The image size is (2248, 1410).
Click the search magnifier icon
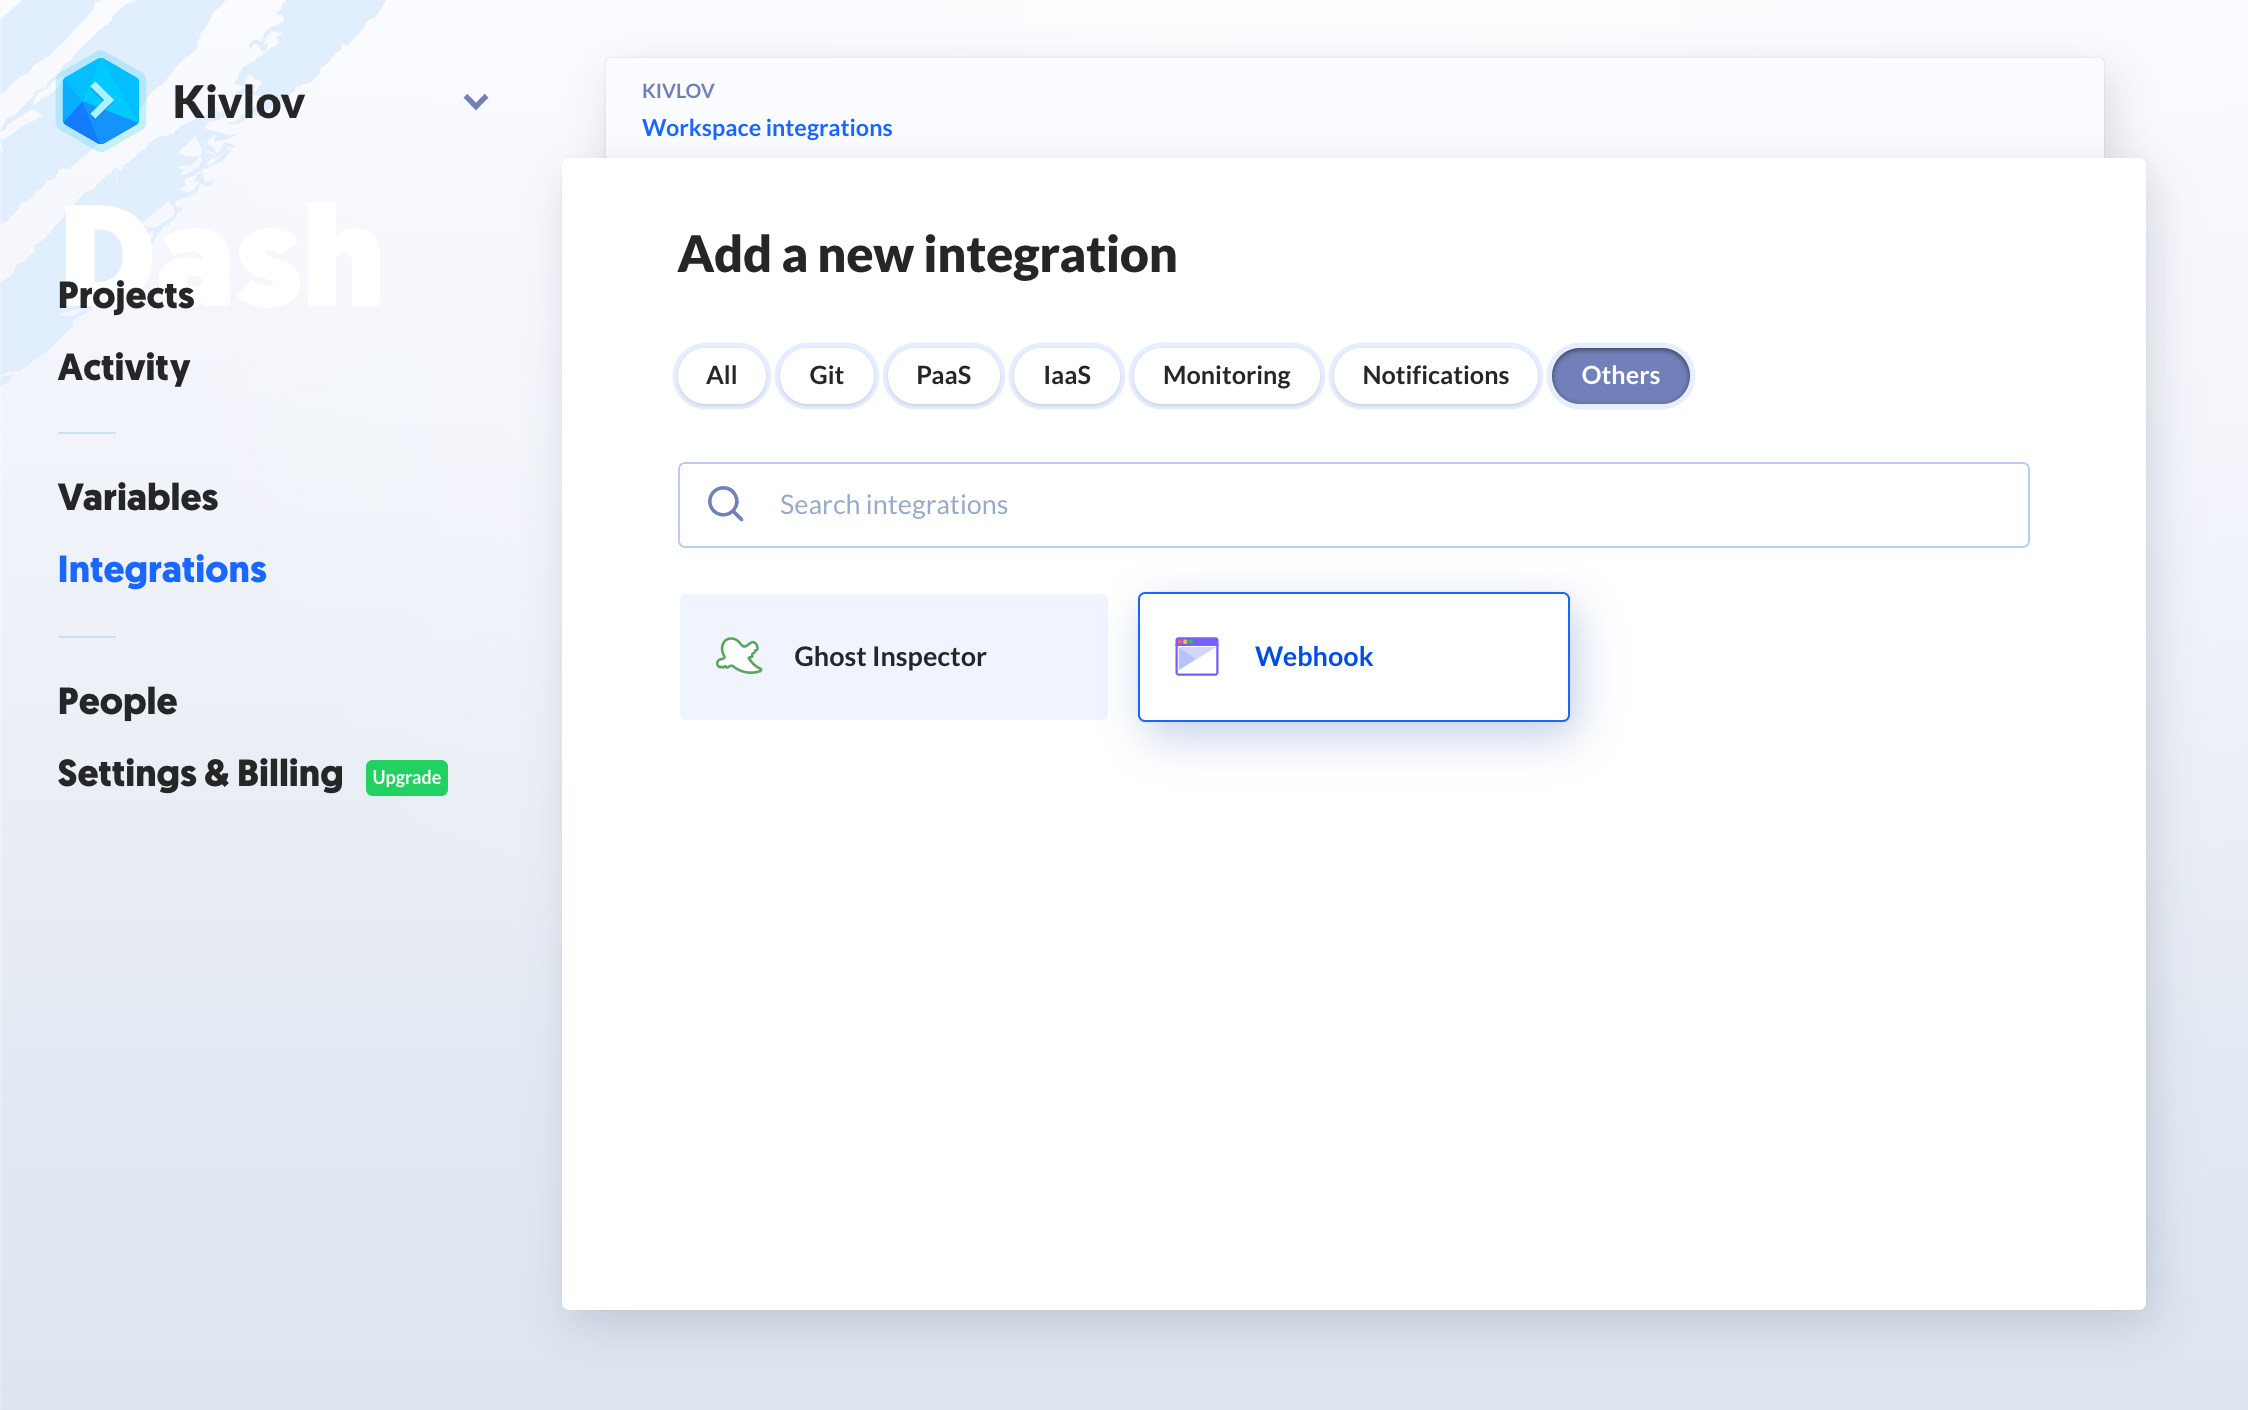point(725,504)
